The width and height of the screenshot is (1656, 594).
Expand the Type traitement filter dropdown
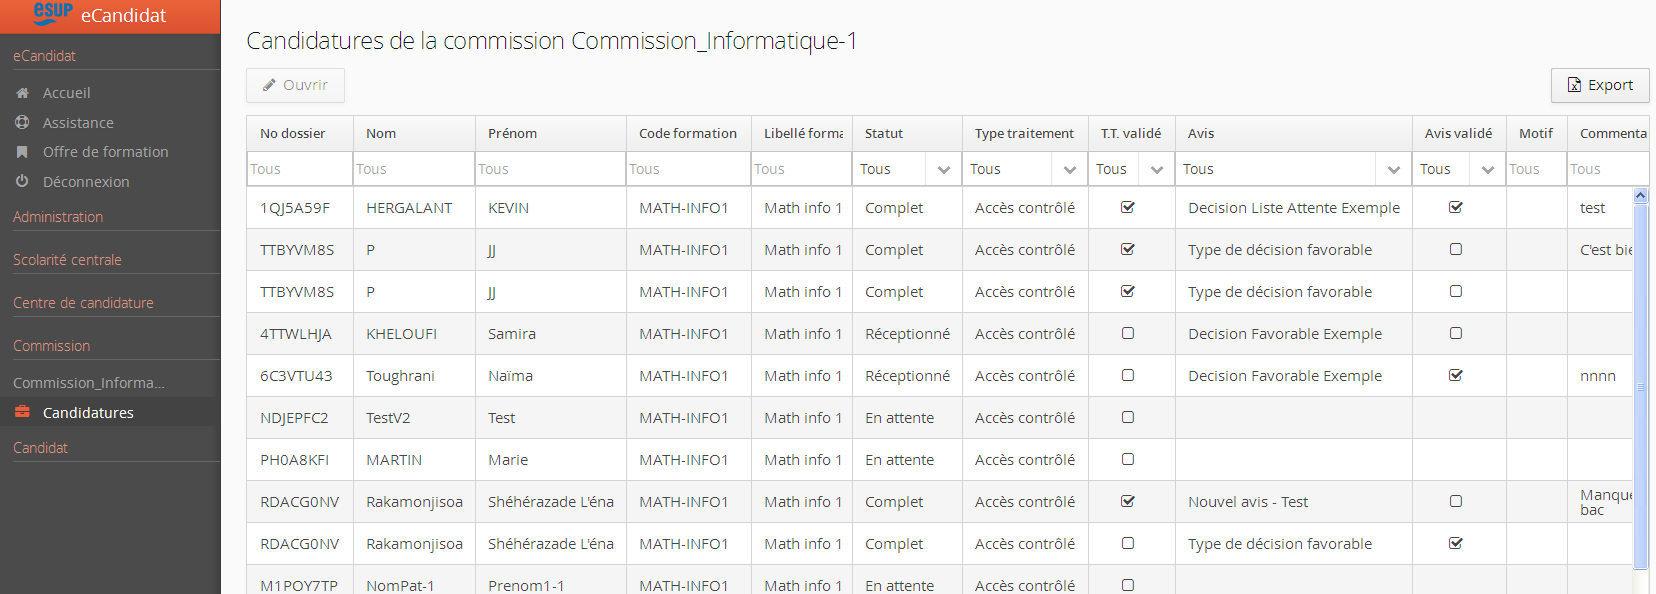coord(1069,170)
